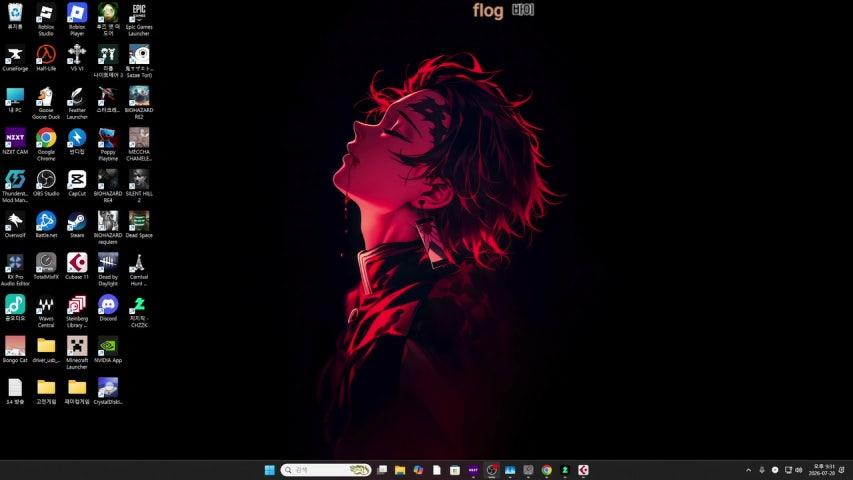853x480 pixels.
Task: Select the MECCHA CHAMELEON desktop icon
Action: click(x=139, y=145)
